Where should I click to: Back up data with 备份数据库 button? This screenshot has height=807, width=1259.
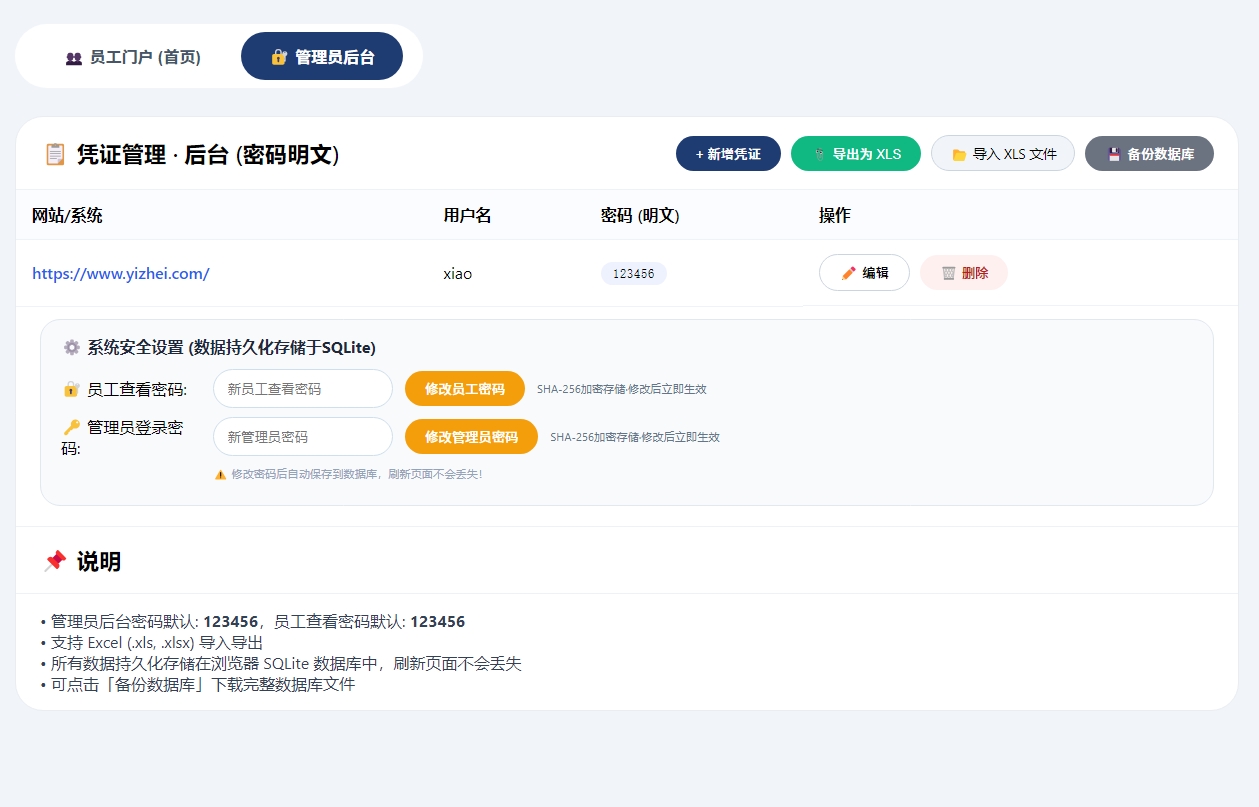tap(1149, 154)
